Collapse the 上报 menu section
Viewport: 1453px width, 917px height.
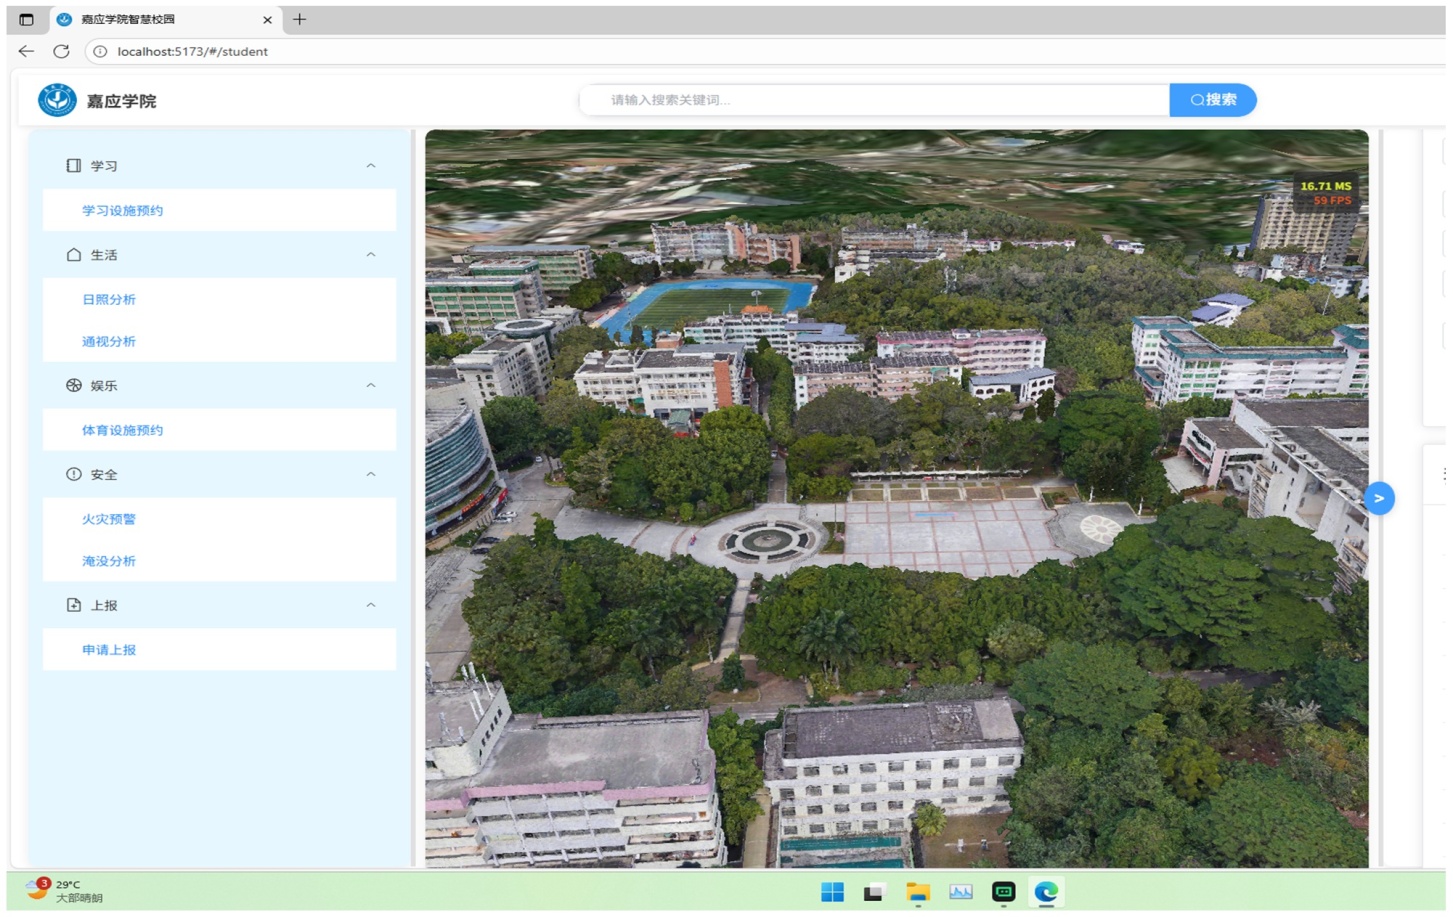click(x=371, y=605)
